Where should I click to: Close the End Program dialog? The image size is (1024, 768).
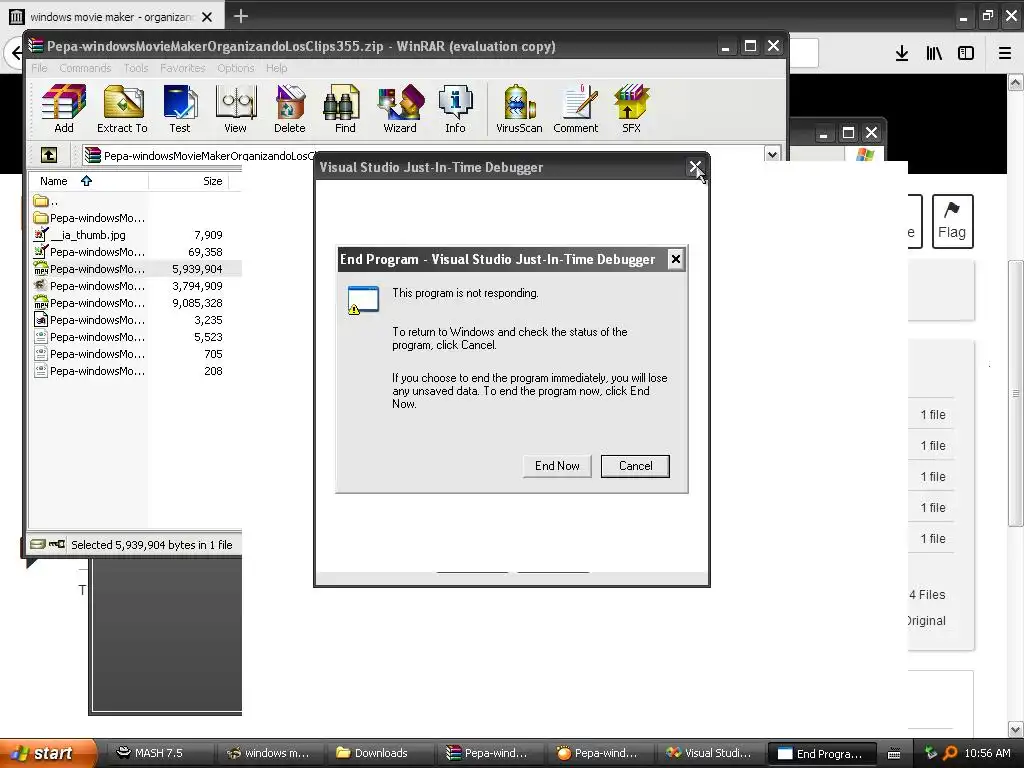tap(676, 259)
